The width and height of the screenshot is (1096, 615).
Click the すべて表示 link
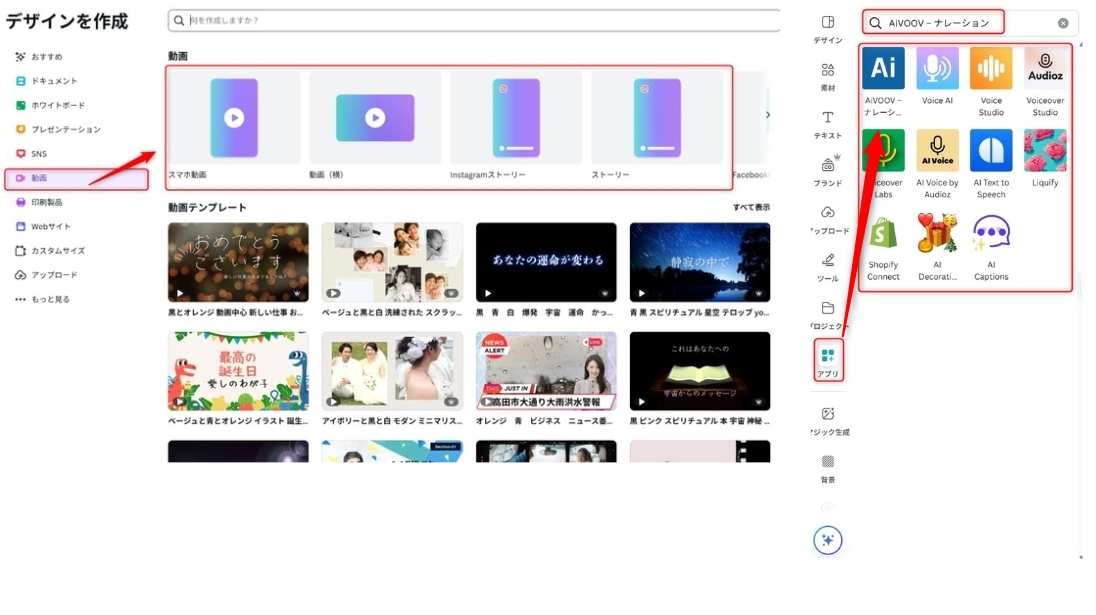point(751,207)
